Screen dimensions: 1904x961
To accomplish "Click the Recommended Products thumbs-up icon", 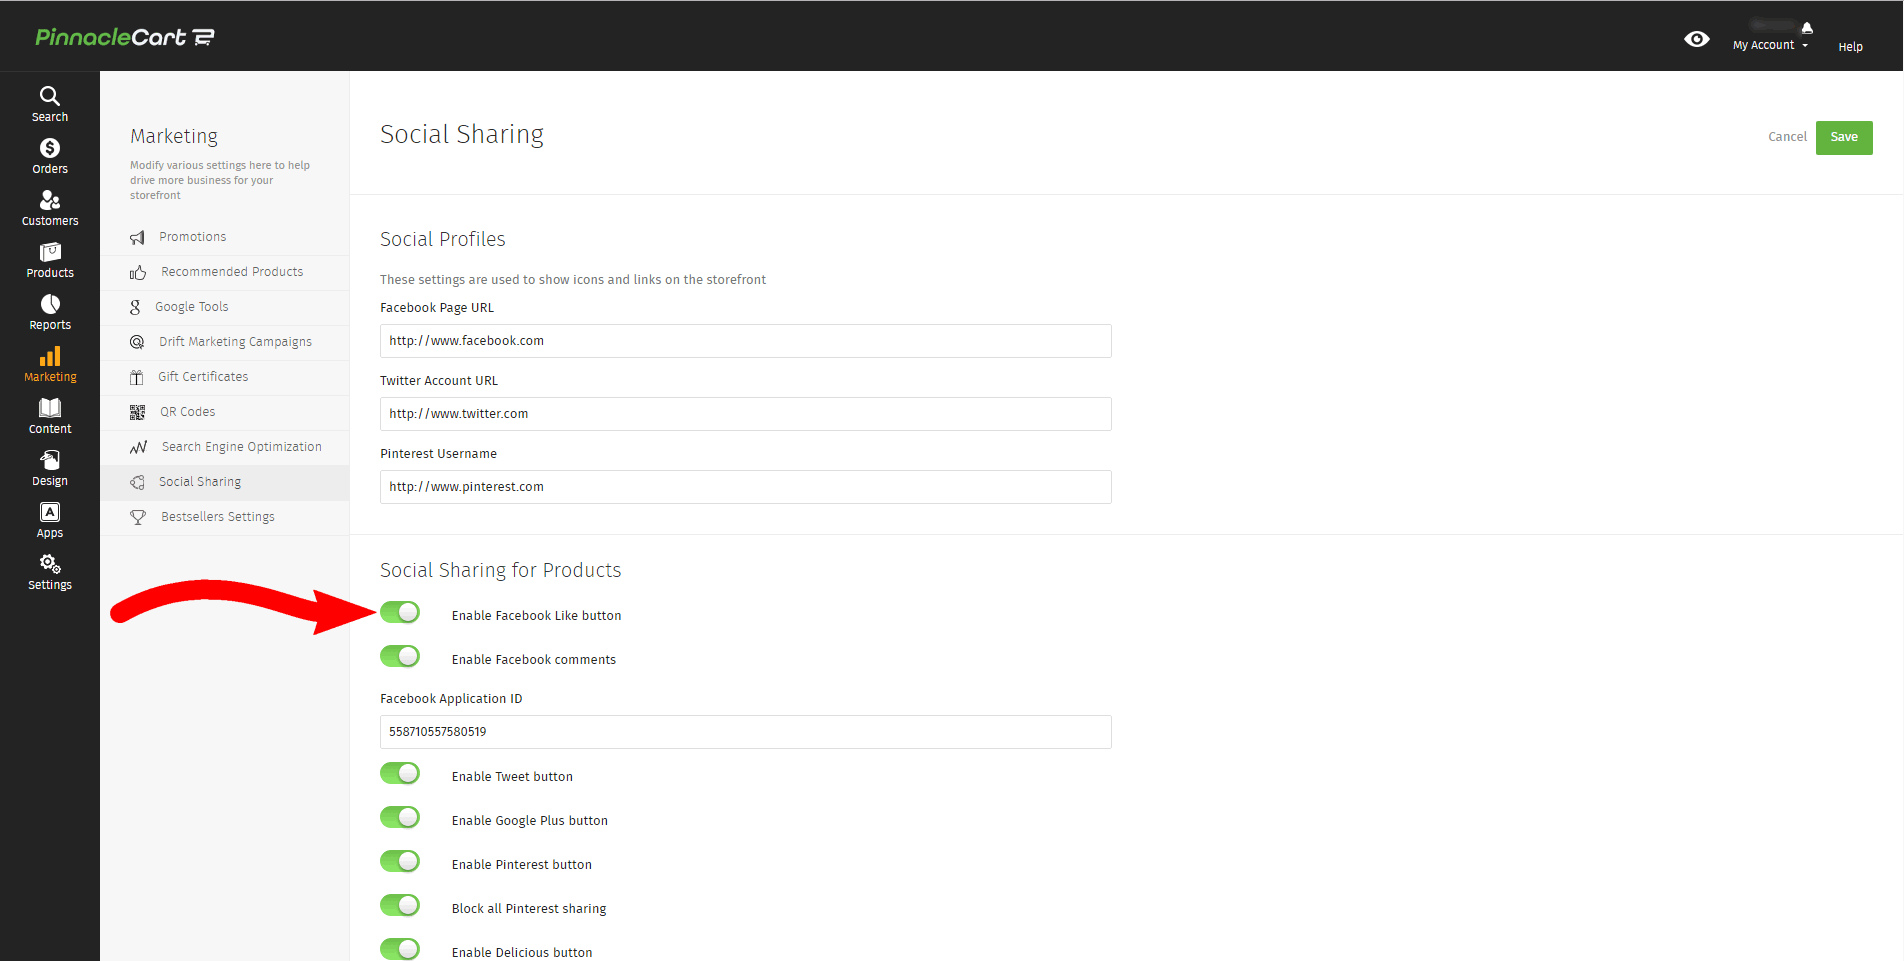I will point(138,272).
